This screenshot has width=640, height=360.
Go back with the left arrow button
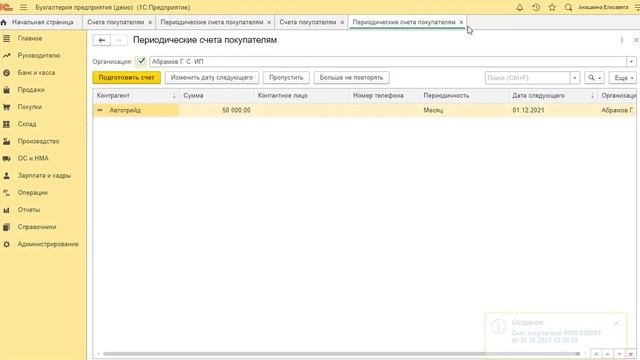click(102, 40)
